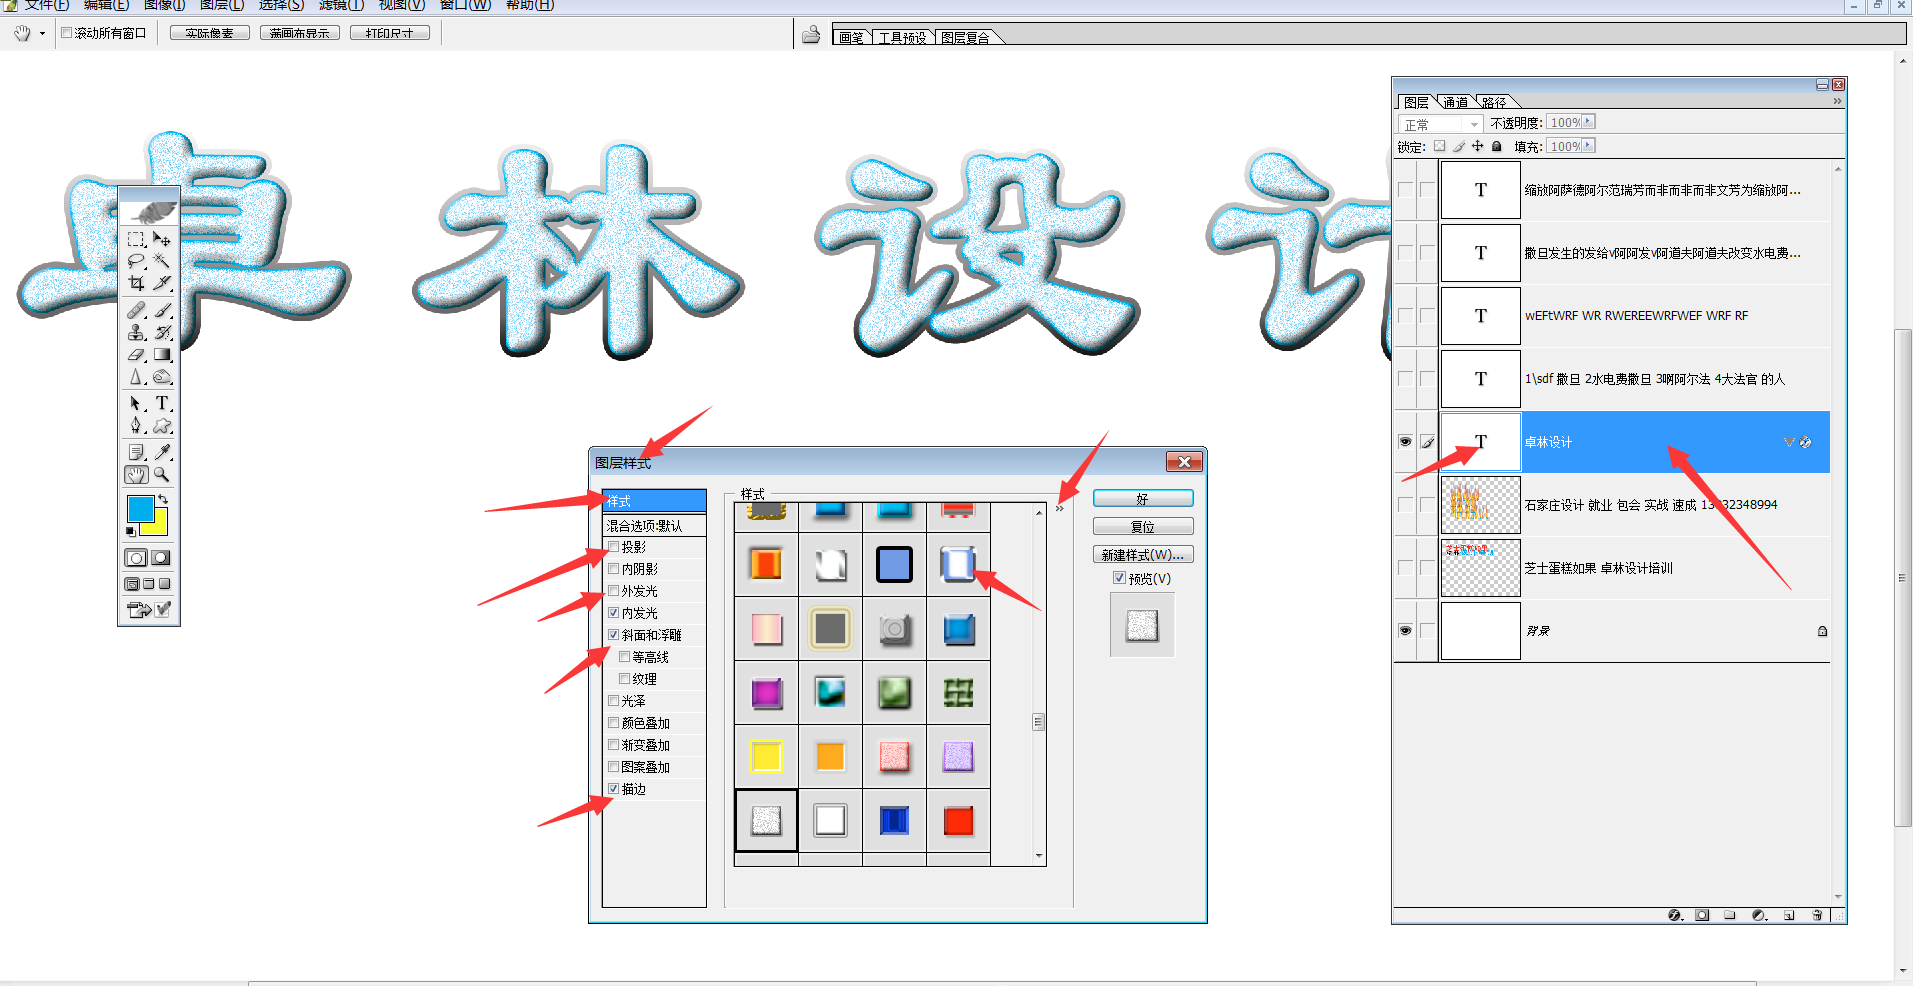The width and height of the screenshot is (1913, 986).
Task: Open the 画笔 brushes palette tab
Action: pyautogui.click(x=851, y=38)
